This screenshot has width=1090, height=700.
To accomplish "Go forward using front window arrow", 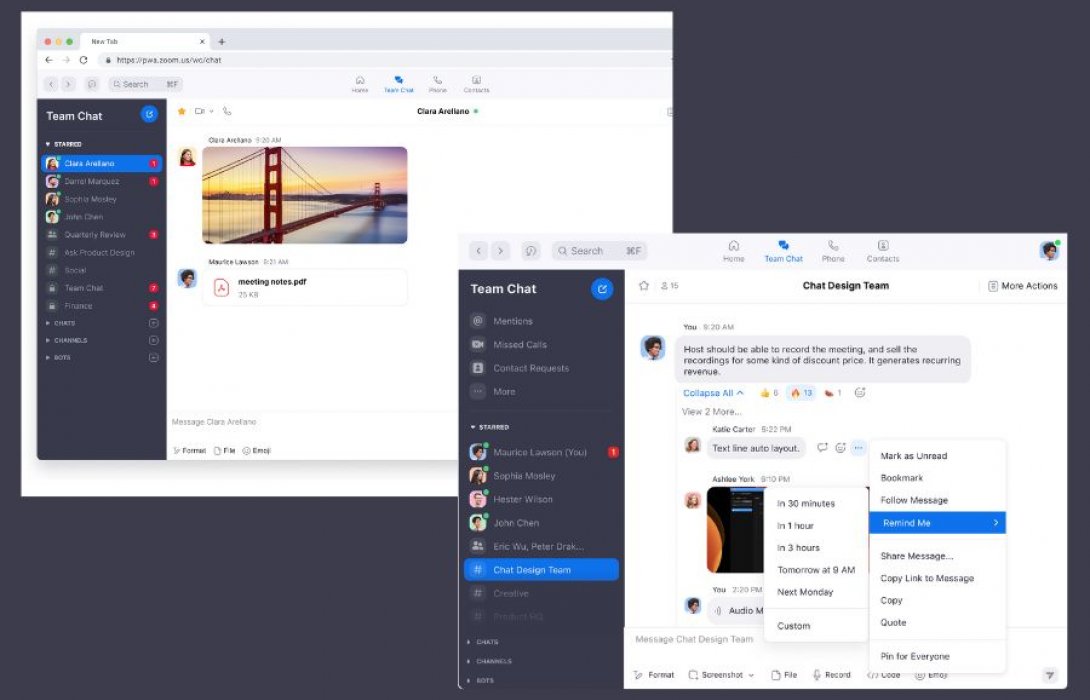I will [501, 250].
